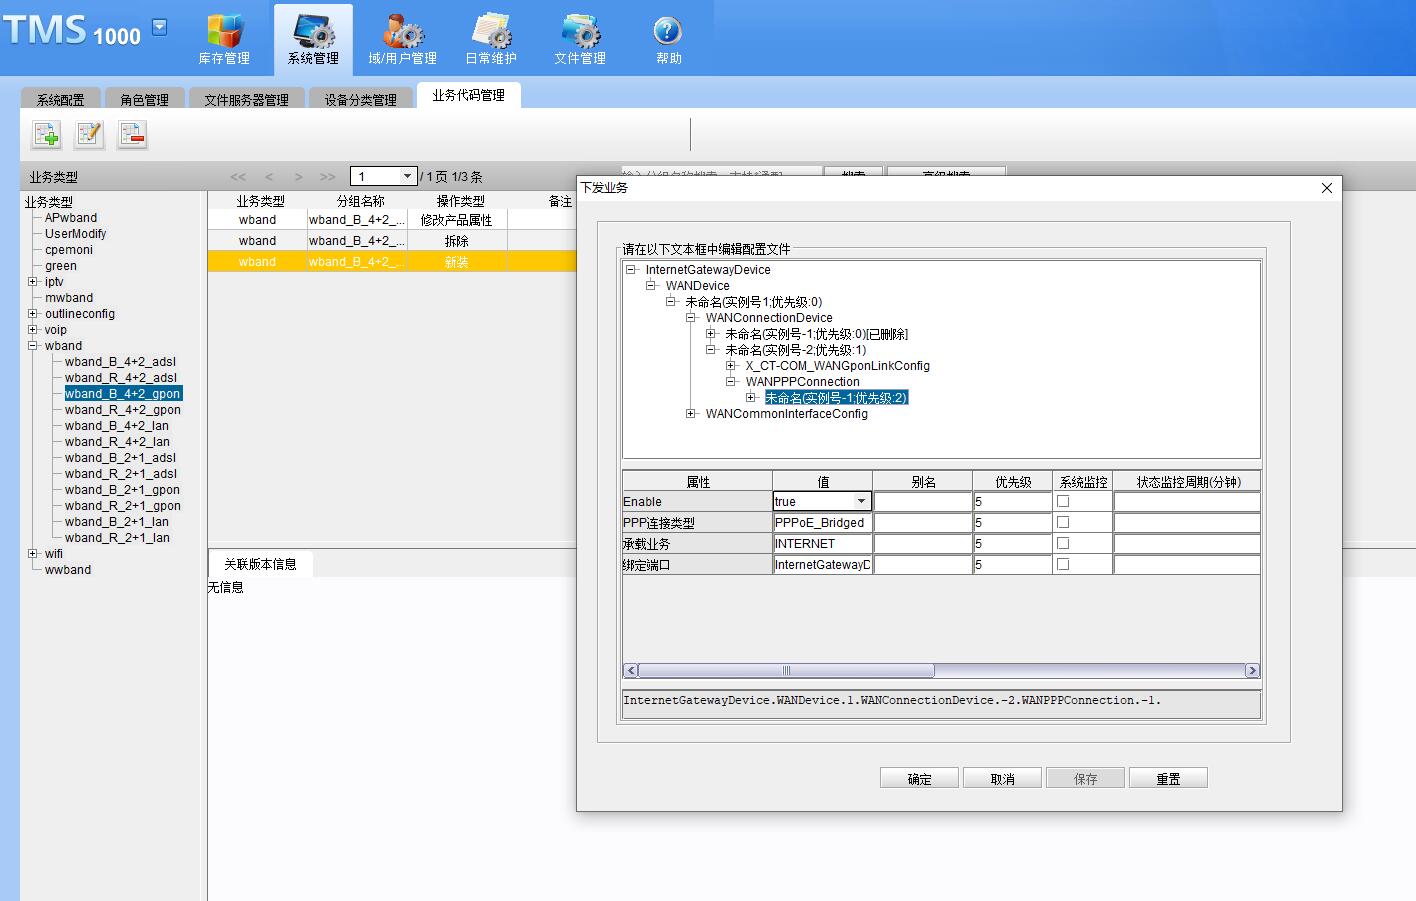The height and width of the screenshot is (901, 1416).
Task: Open the 日常维护 module icon
Action: 491,40
